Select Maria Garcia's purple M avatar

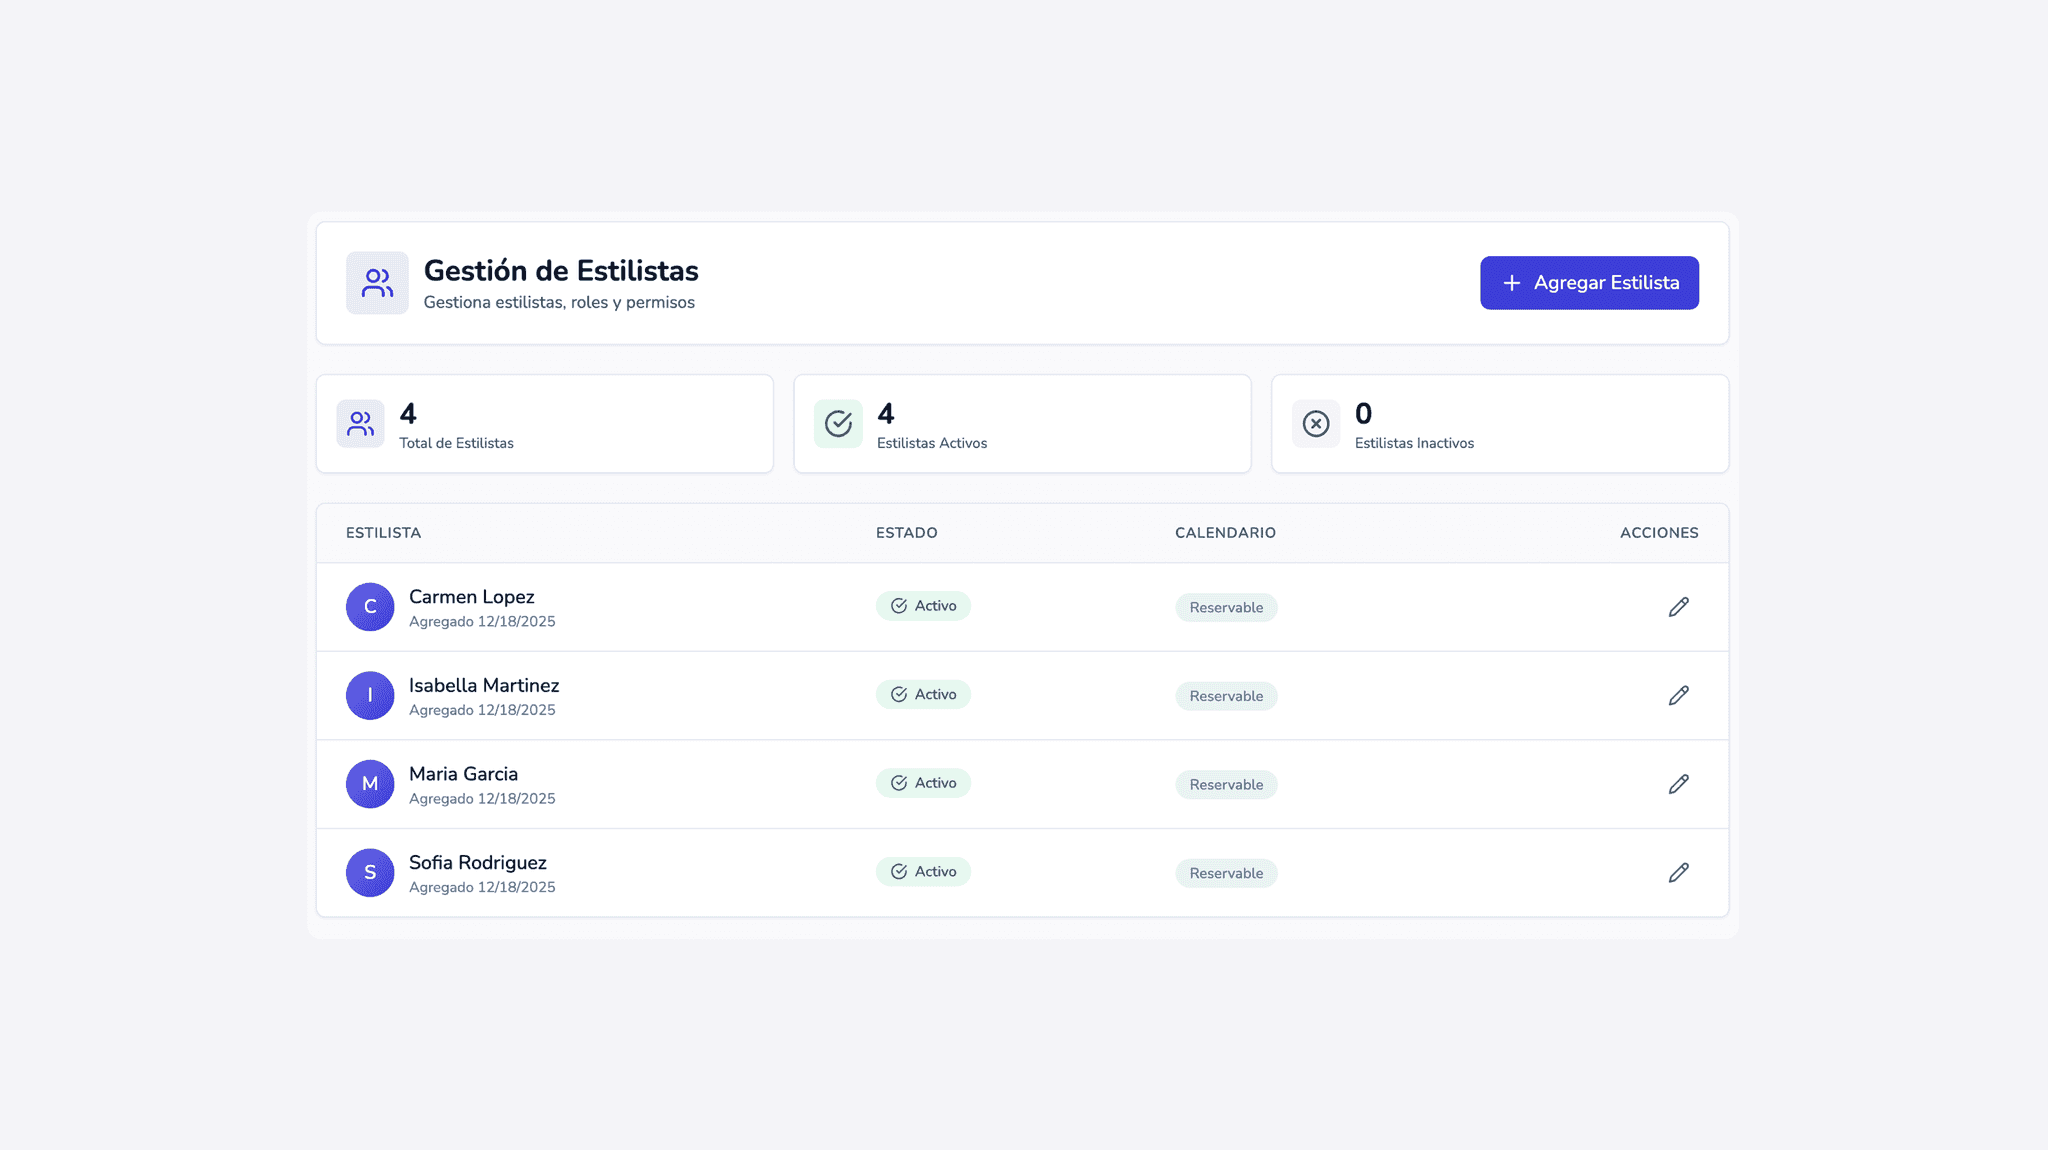(x=370, y=784)
